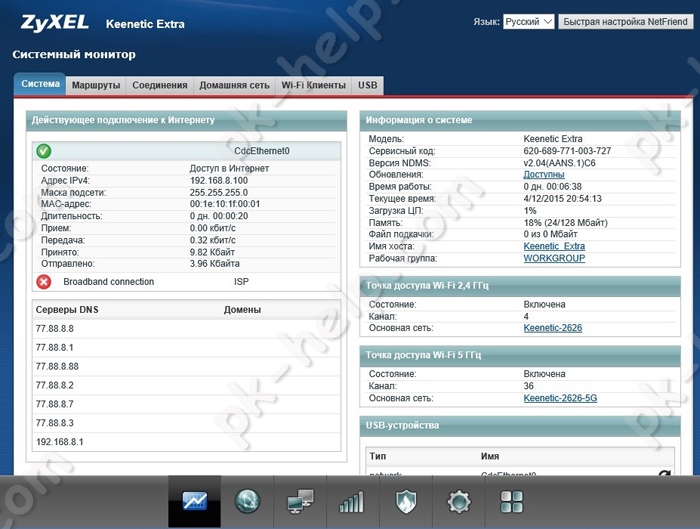Viewport: 700px width, 529px height.
Task: Switch to the USB tab
Action: (367, 85)
